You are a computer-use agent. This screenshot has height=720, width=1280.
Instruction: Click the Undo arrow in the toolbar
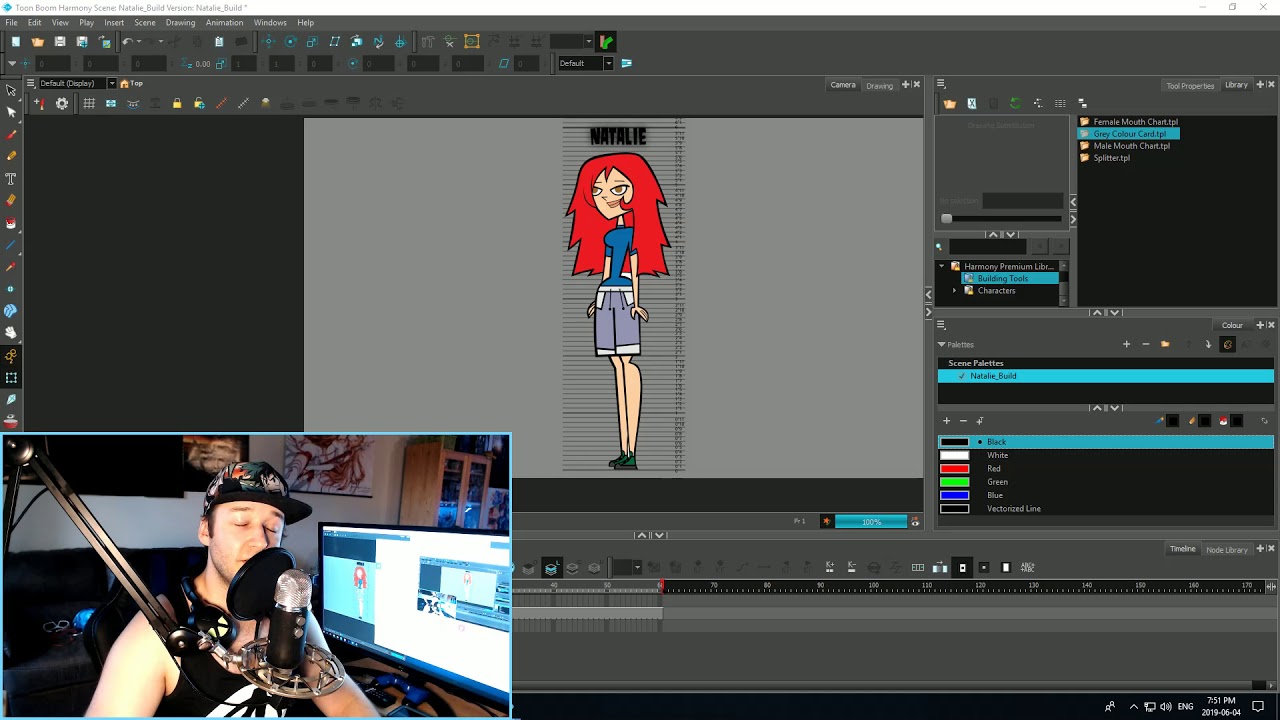127,42
